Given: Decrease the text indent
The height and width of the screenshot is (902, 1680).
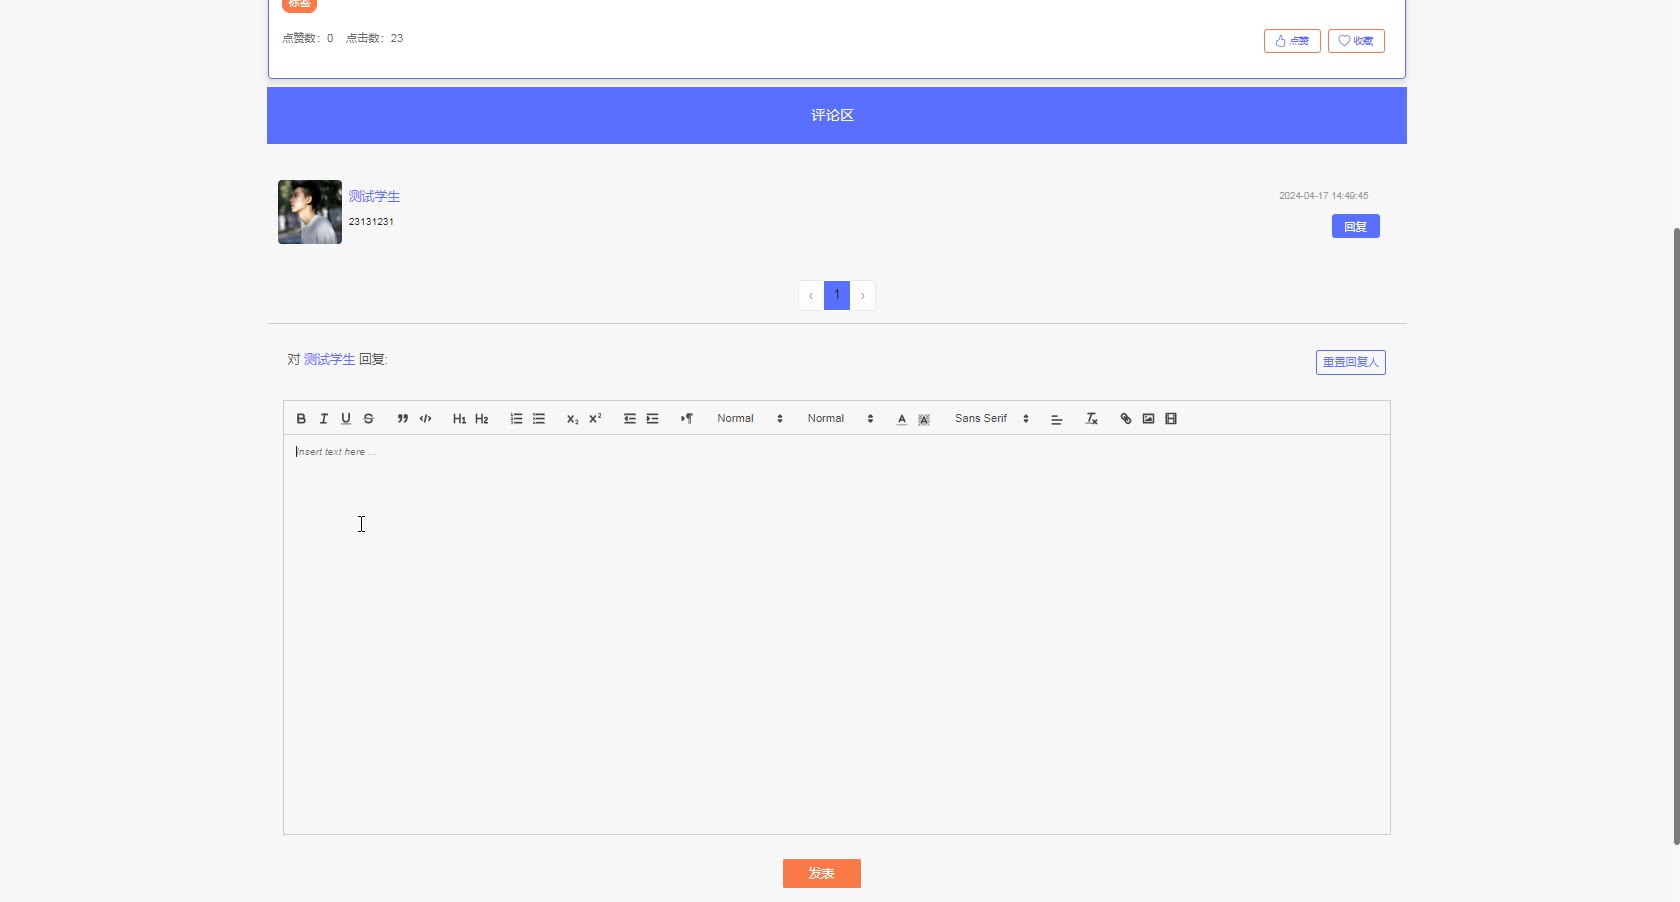Looking at the screenshot, I should (x=630, y=419).
